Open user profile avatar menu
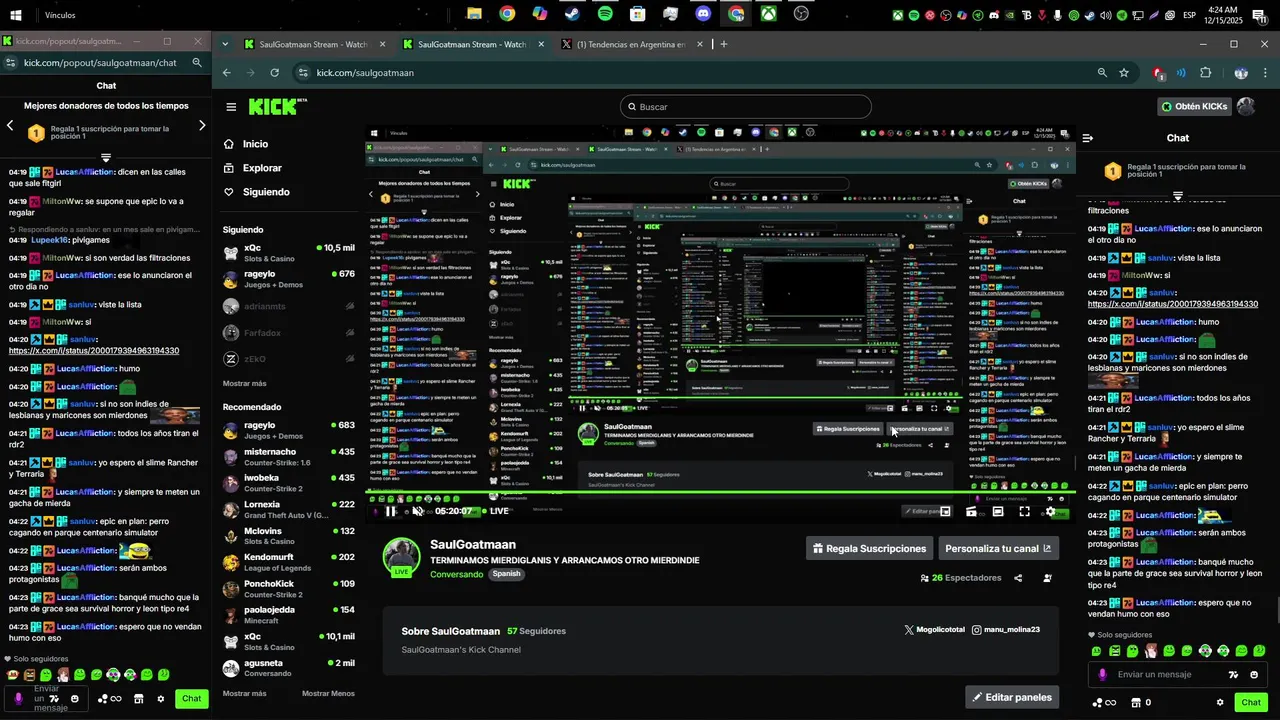Screen dimensions: 1280x720 [1246, 107]
